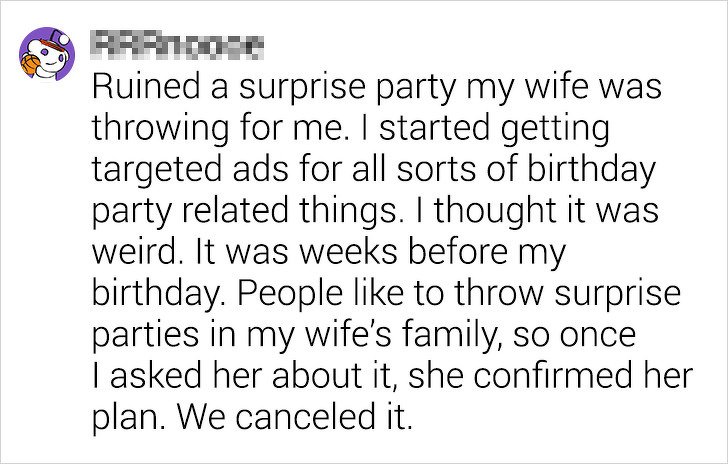This screenshot has height=464, width=728.
Task: Click the line starting "throwing for me"
Action: point(351,130)
